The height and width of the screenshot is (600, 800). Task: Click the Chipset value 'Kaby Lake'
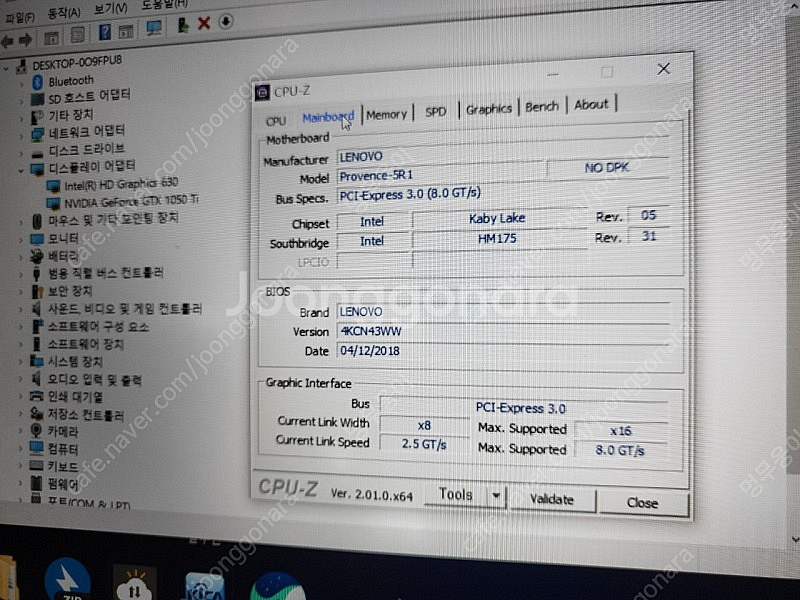pos(497,218)
